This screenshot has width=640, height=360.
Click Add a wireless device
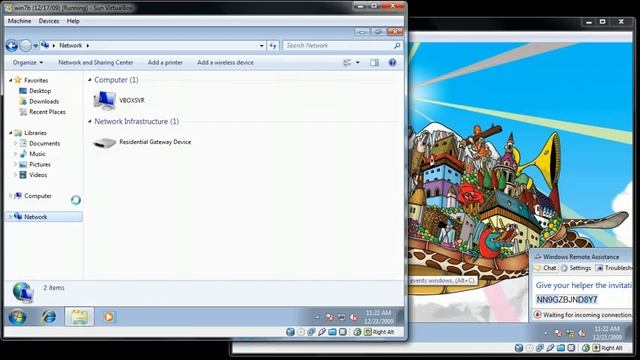click(225, 62)
